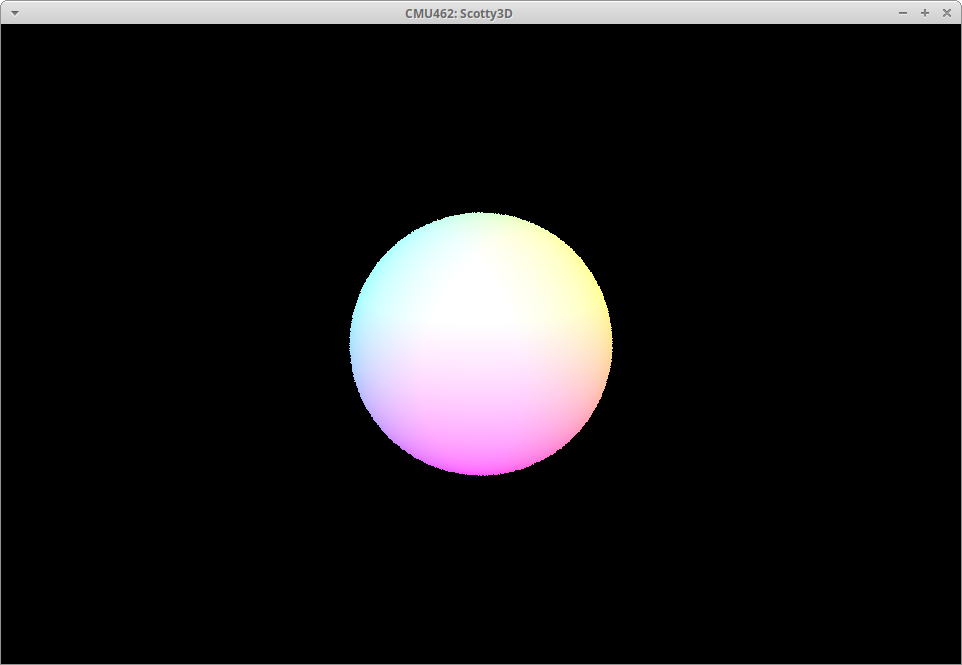Image resolution: width=962 pixels, height=665 pixels.
Task: Click the rendered sphere in the viewport
Action: [x=481, y=344]
